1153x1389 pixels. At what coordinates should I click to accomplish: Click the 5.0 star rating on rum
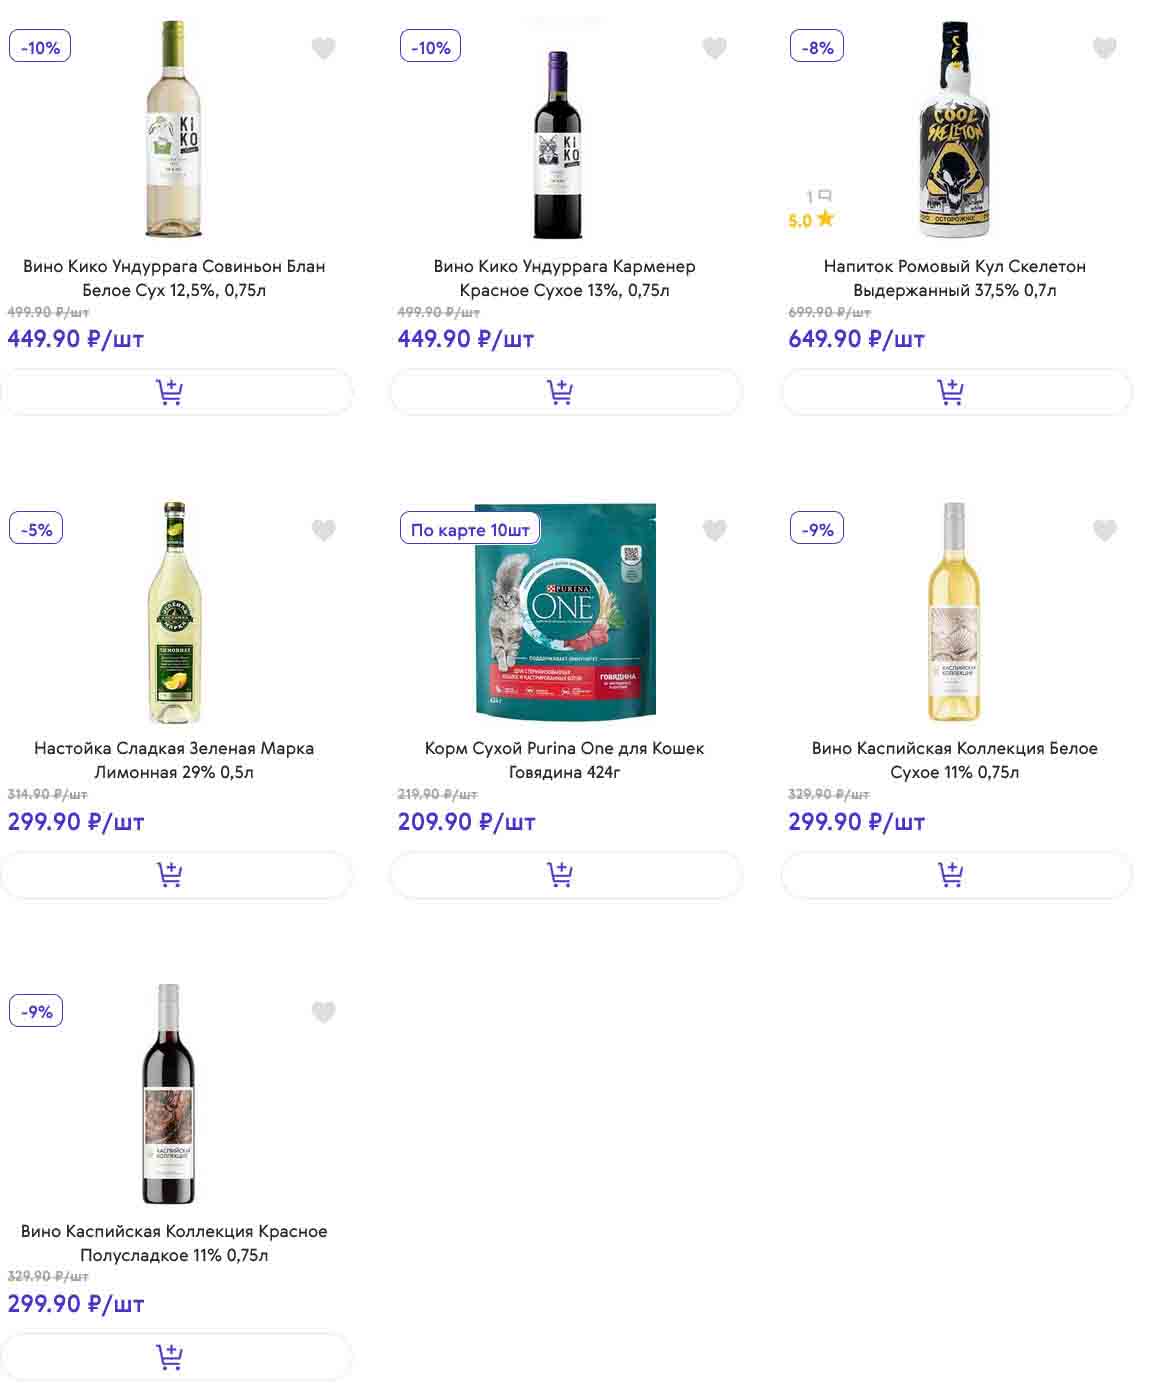[811, 220]
